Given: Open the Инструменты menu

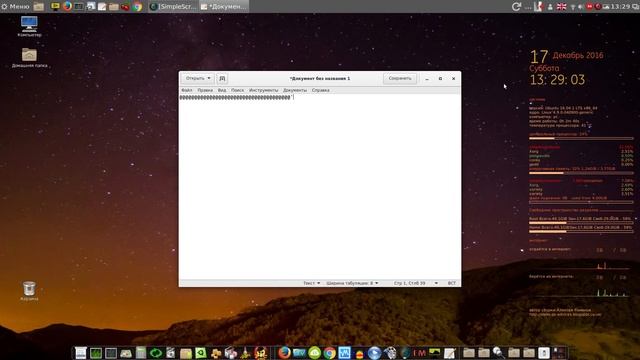Looking at the screenshot, I should click(x=263, y=90).
